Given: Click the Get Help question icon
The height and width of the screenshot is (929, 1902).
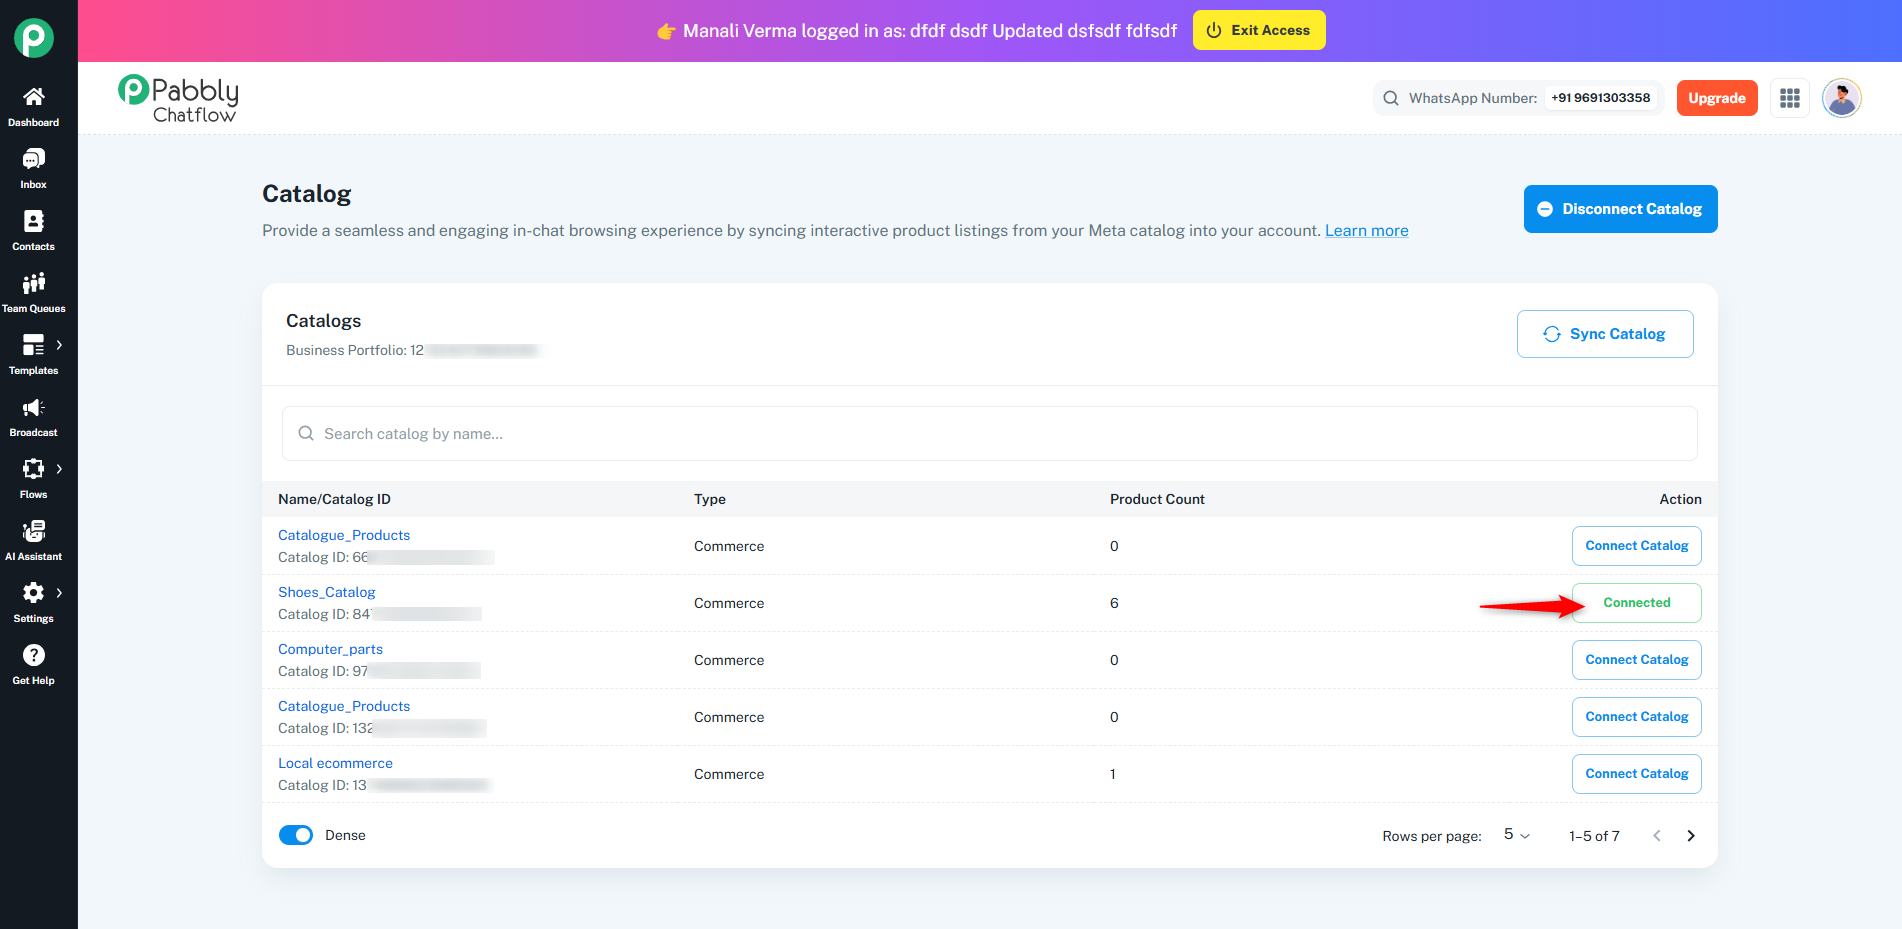Looking at the screenshot, I should pyautogui.click(x=34, y=656).
